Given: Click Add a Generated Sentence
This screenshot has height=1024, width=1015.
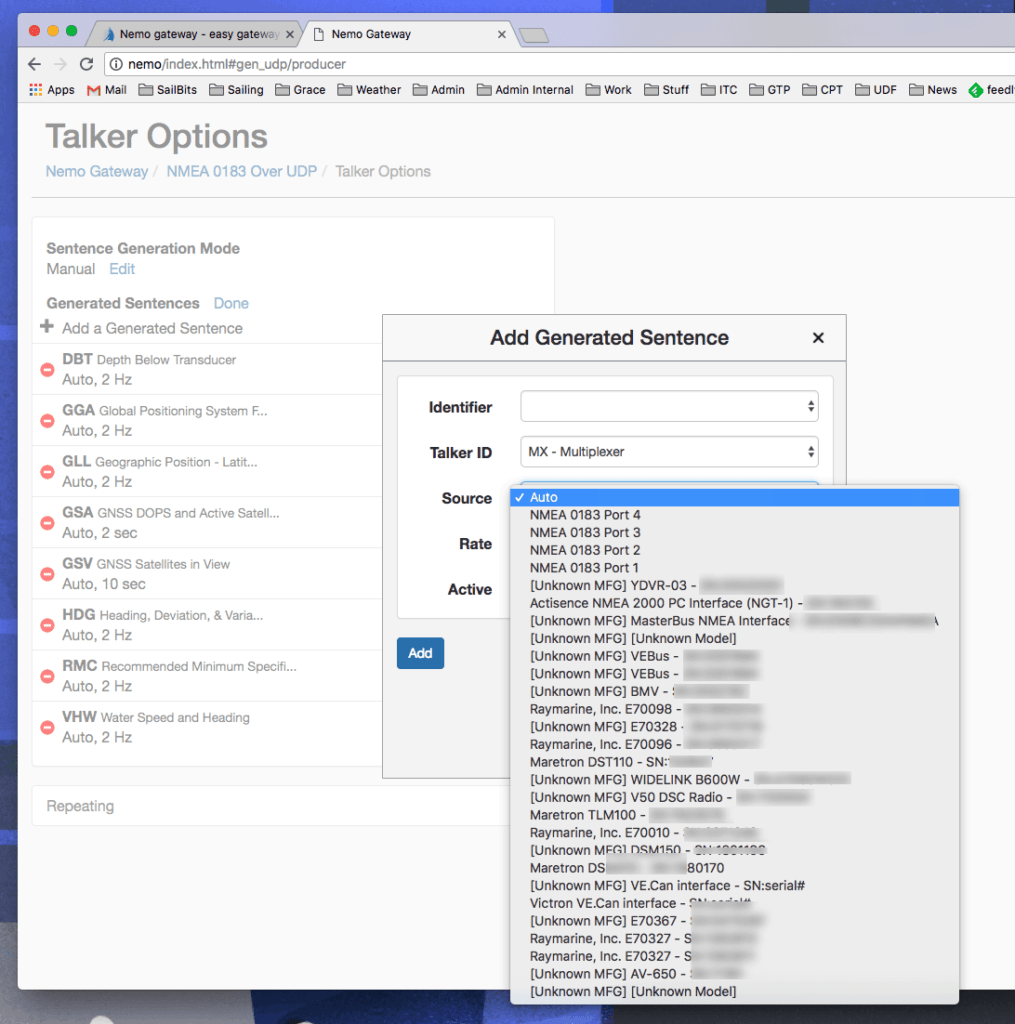Looking at the screenshot, I should click(152, 328).
